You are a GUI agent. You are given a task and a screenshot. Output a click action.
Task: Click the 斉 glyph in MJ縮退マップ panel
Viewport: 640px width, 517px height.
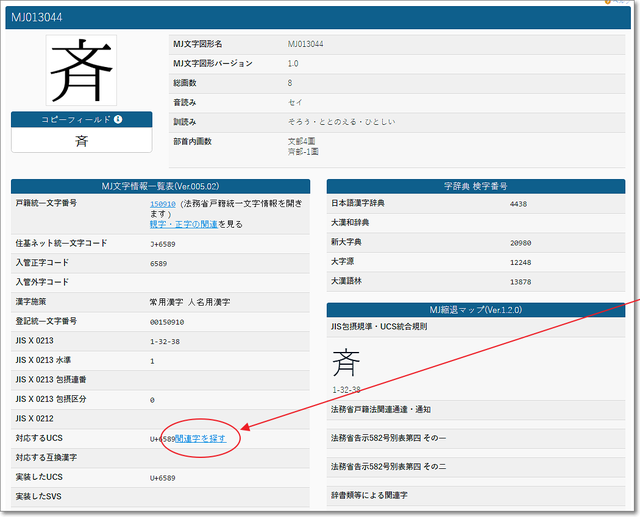click(346, 360)
